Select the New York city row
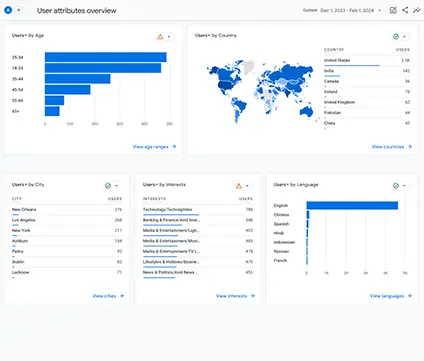Screen dimensions: 424x361 (67, 231)
